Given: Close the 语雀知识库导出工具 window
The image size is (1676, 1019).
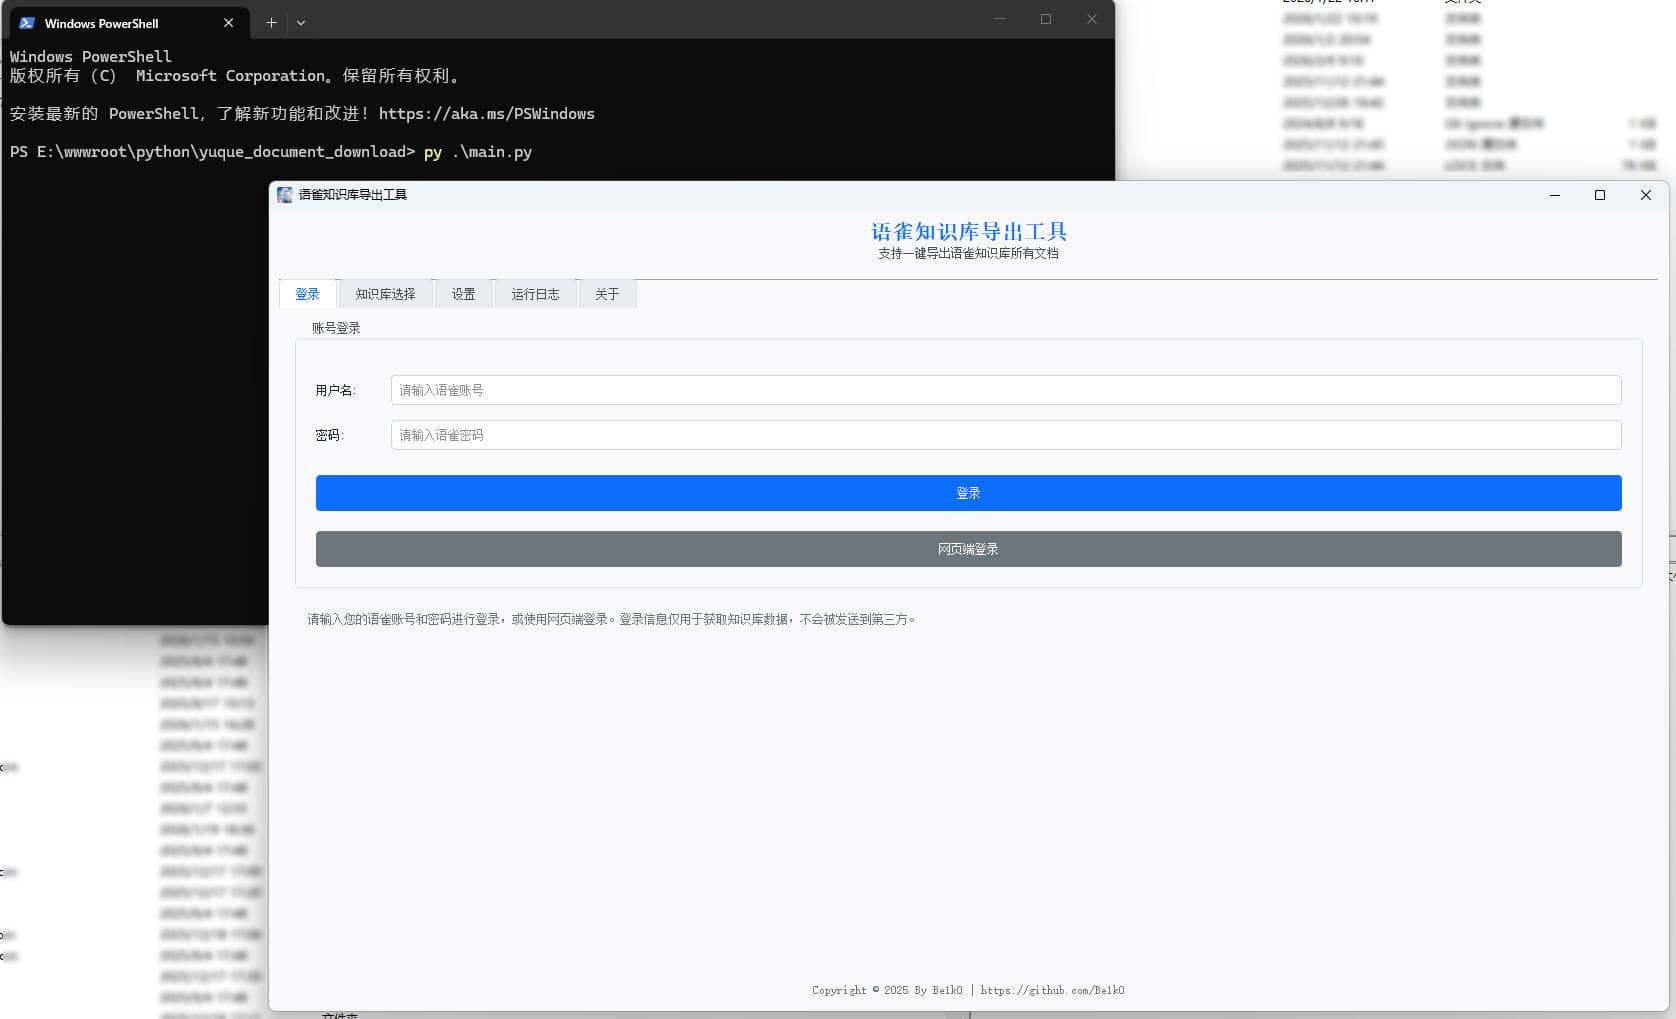Looking at the screenshot, I should coord(1645,195).
